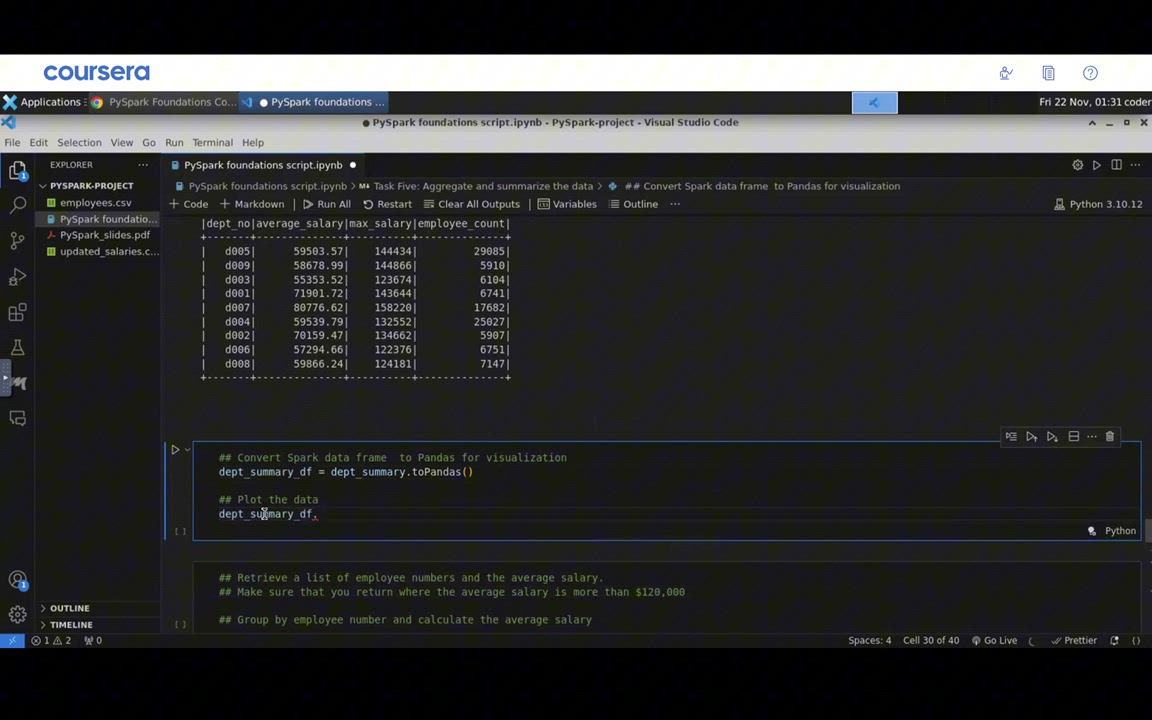Click Clear All Outputs
This screenshot has width=1152, height=720.
point(472,204)
